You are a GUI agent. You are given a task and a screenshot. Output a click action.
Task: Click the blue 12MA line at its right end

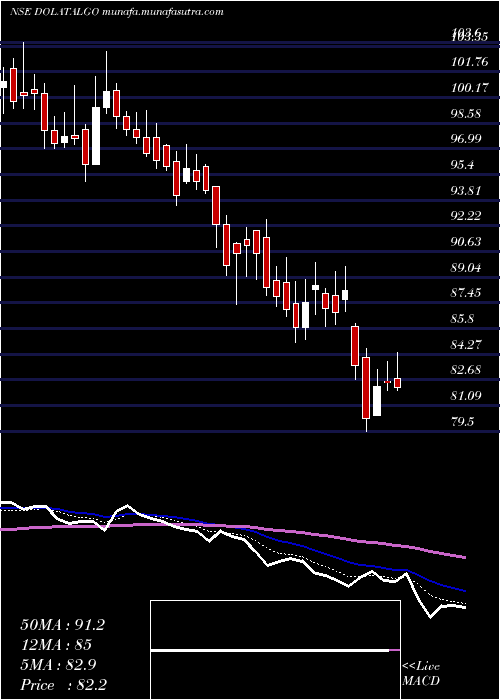[x=464, y=590]
